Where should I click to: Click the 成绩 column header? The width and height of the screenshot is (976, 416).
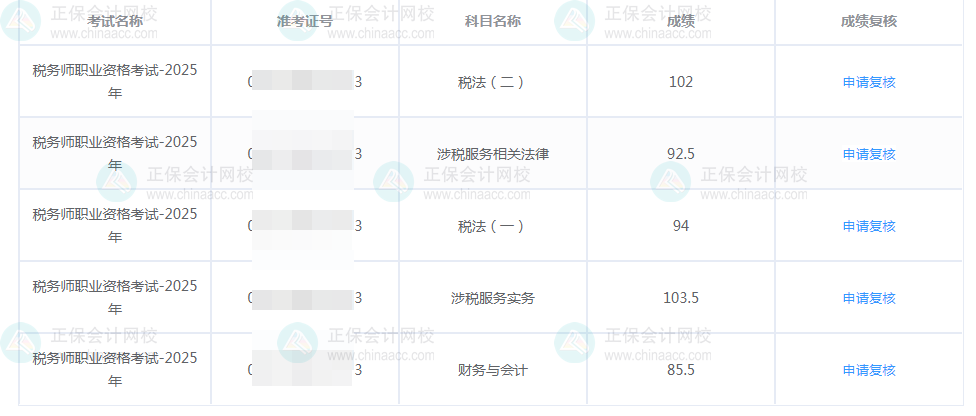pos(681,21)
